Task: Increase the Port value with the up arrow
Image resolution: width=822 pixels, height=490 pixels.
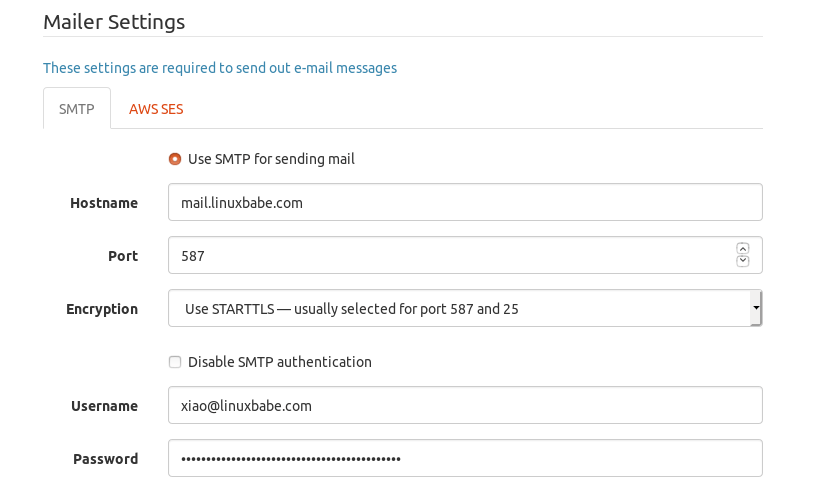Action: click(742, 248)
